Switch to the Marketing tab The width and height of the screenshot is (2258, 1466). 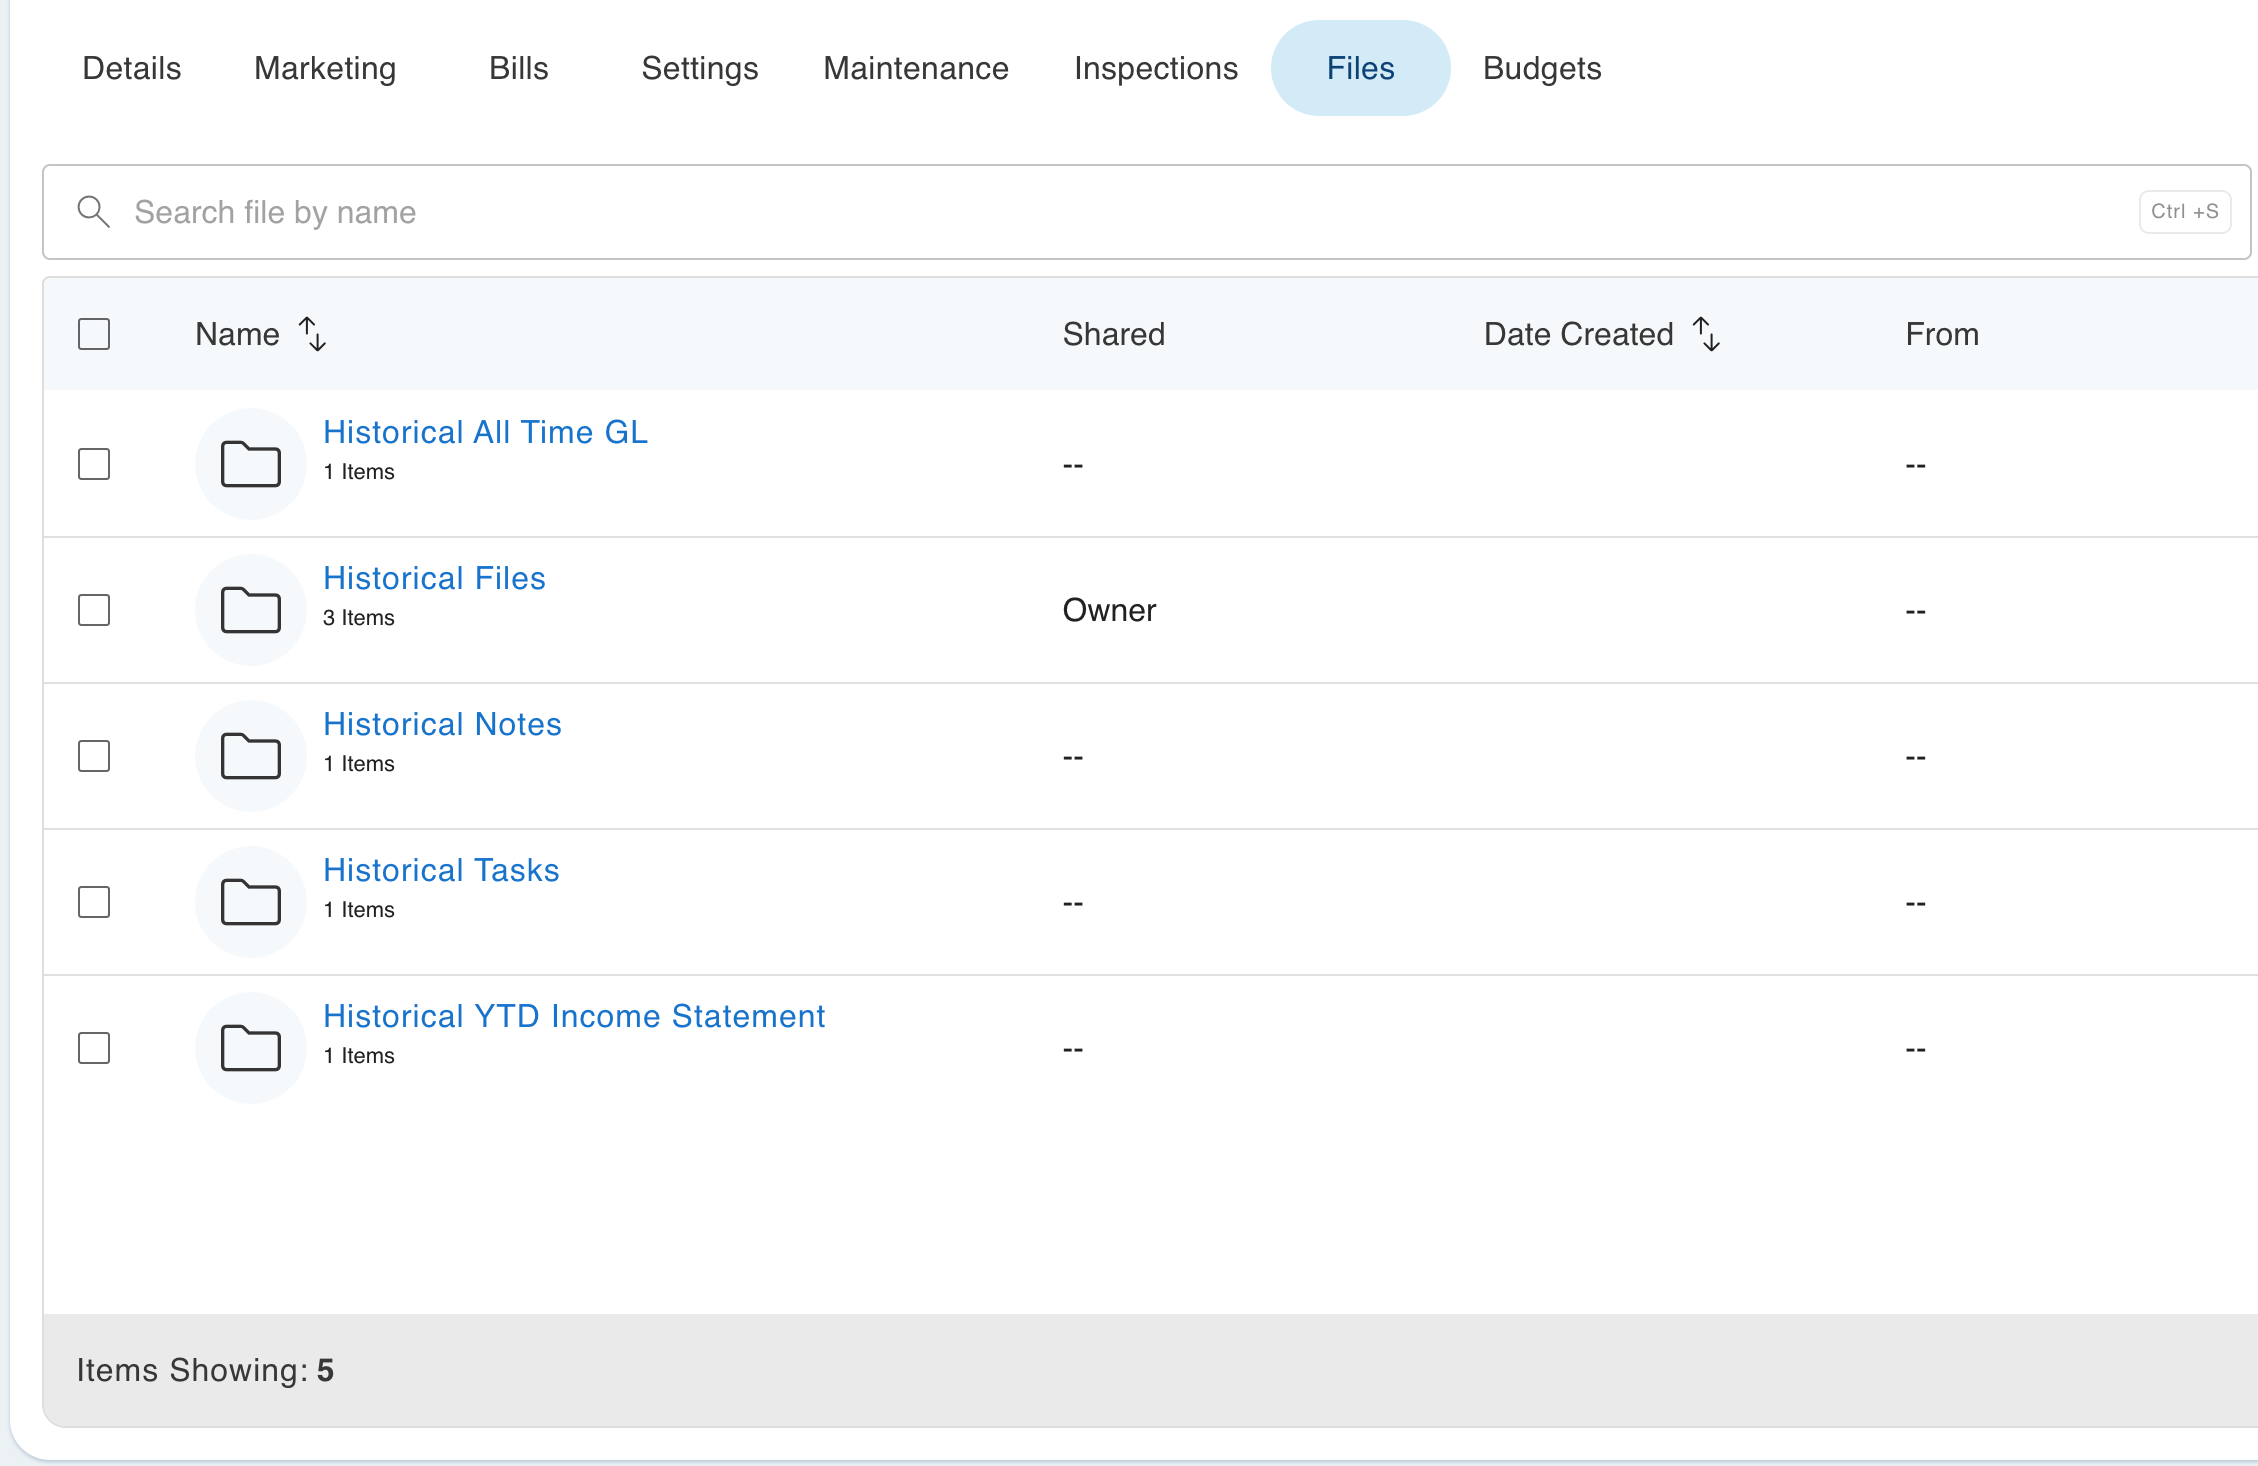point(325,68)
